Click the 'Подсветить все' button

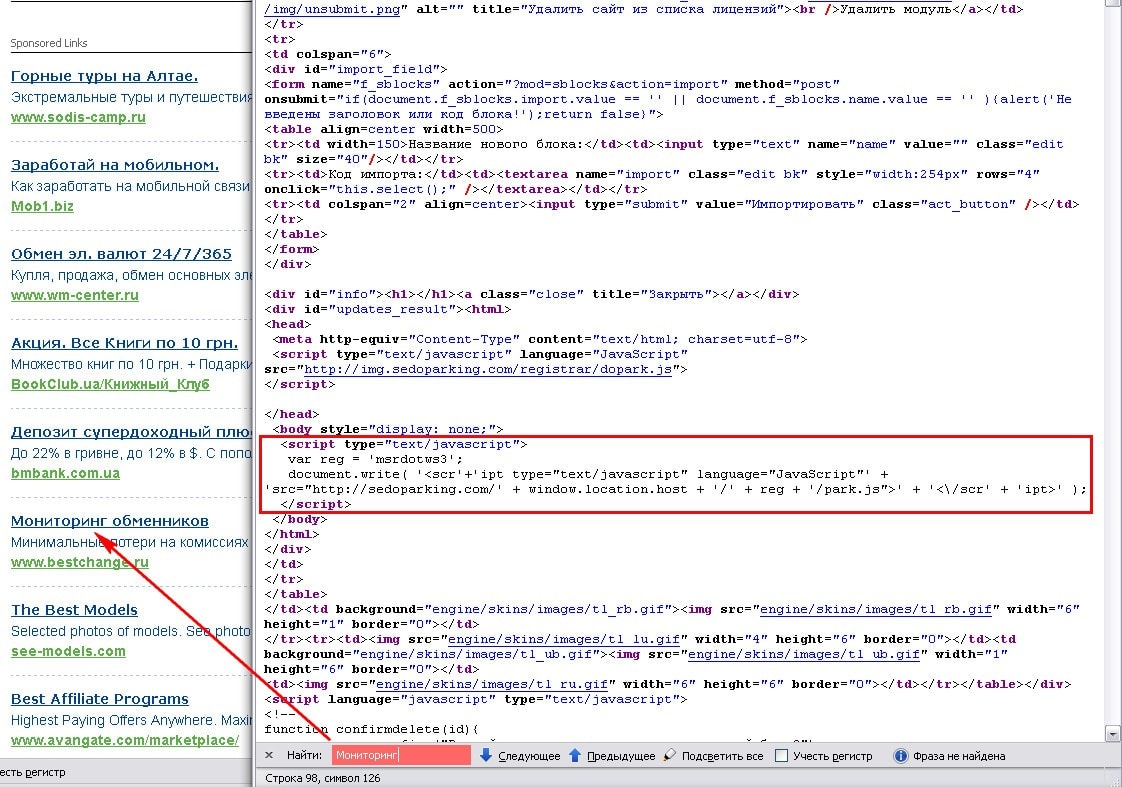pyautogui.click(x=722, y=756)
